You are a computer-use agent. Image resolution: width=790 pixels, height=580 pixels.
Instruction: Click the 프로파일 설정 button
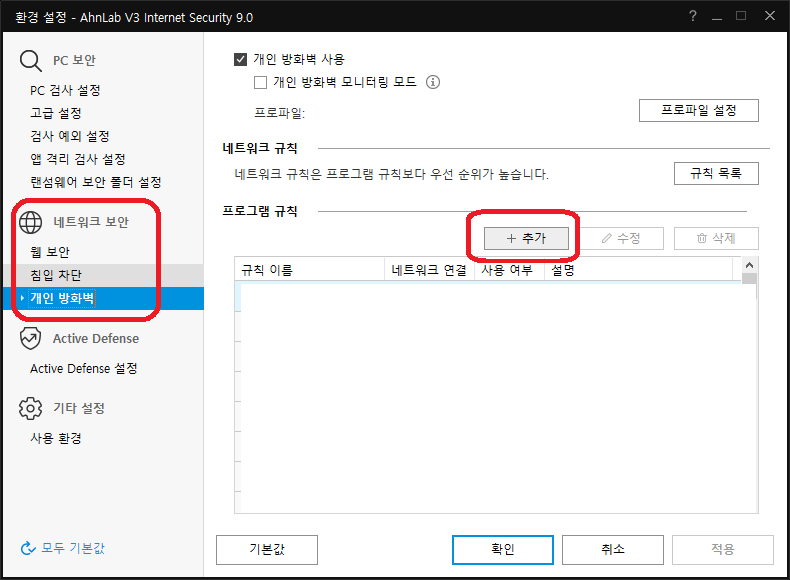point(698,110)
